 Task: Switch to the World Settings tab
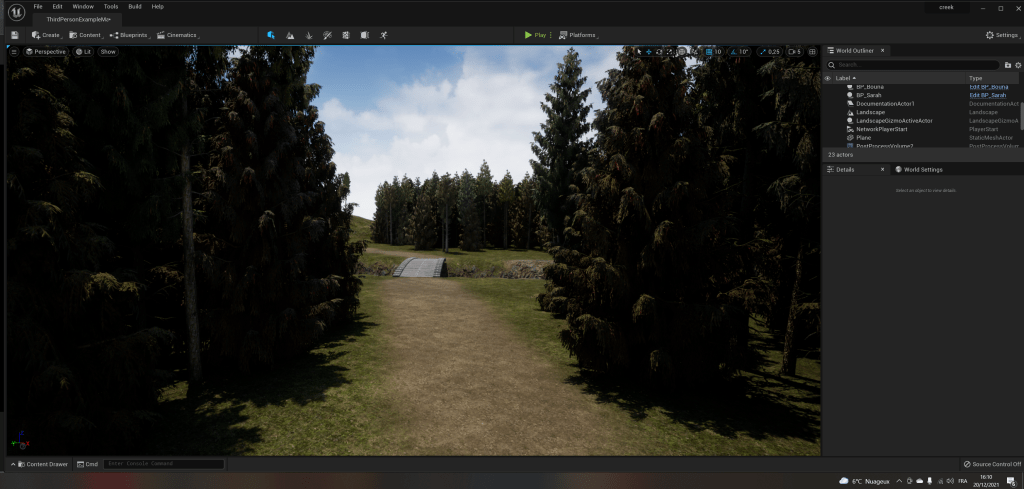point(919,170)
